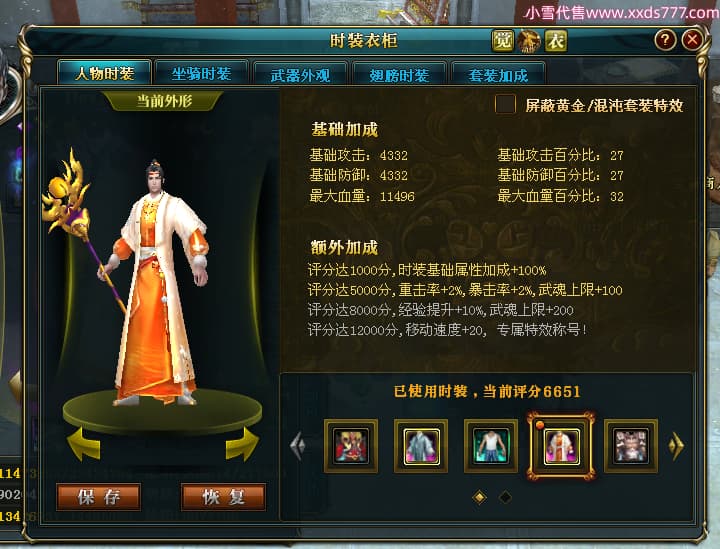This screenshot has height=549, width=720.
Task: Select the dark armored warrior costume icon
Action: tap(631, 446)
